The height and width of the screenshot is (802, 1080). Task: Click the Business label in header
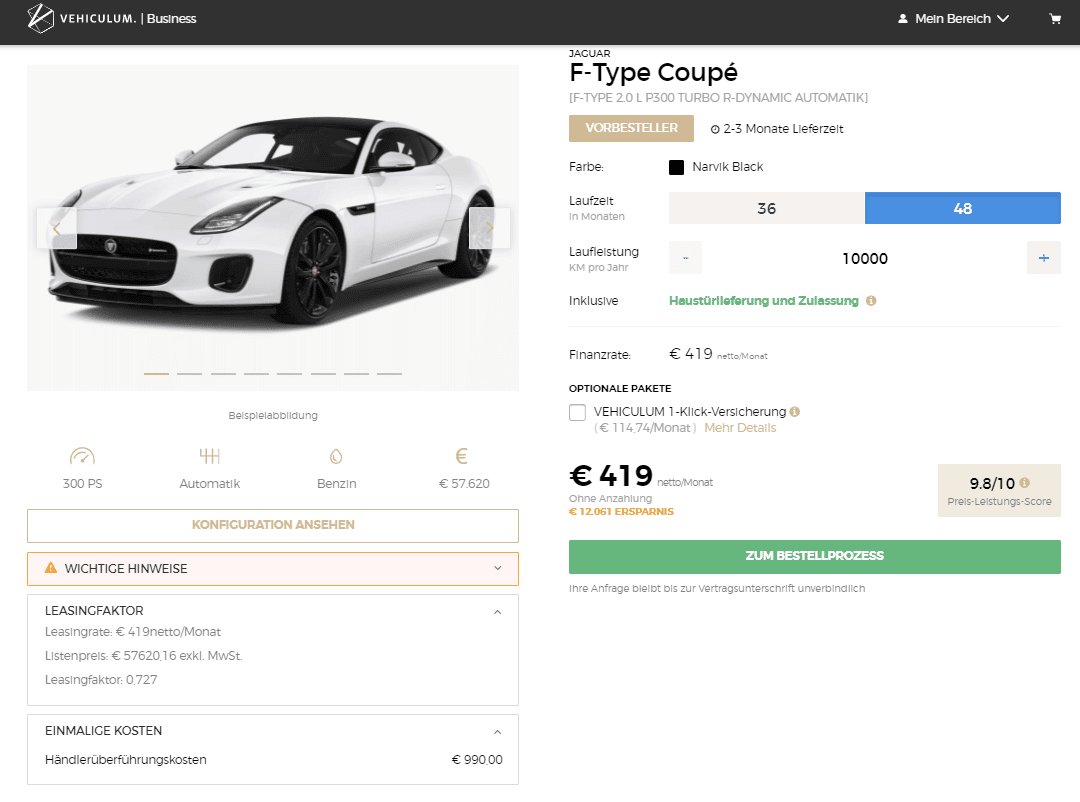coord(172,19)
